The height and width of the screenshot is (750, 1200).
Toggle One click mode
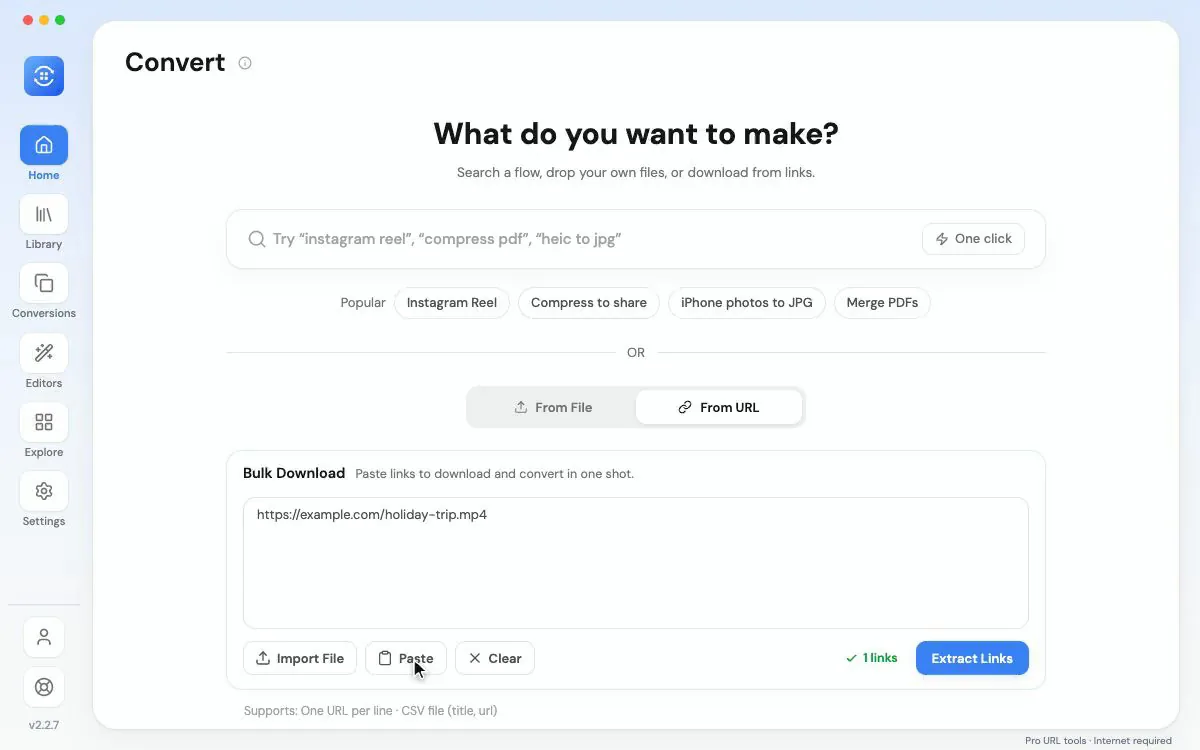(x=973, y=239)
